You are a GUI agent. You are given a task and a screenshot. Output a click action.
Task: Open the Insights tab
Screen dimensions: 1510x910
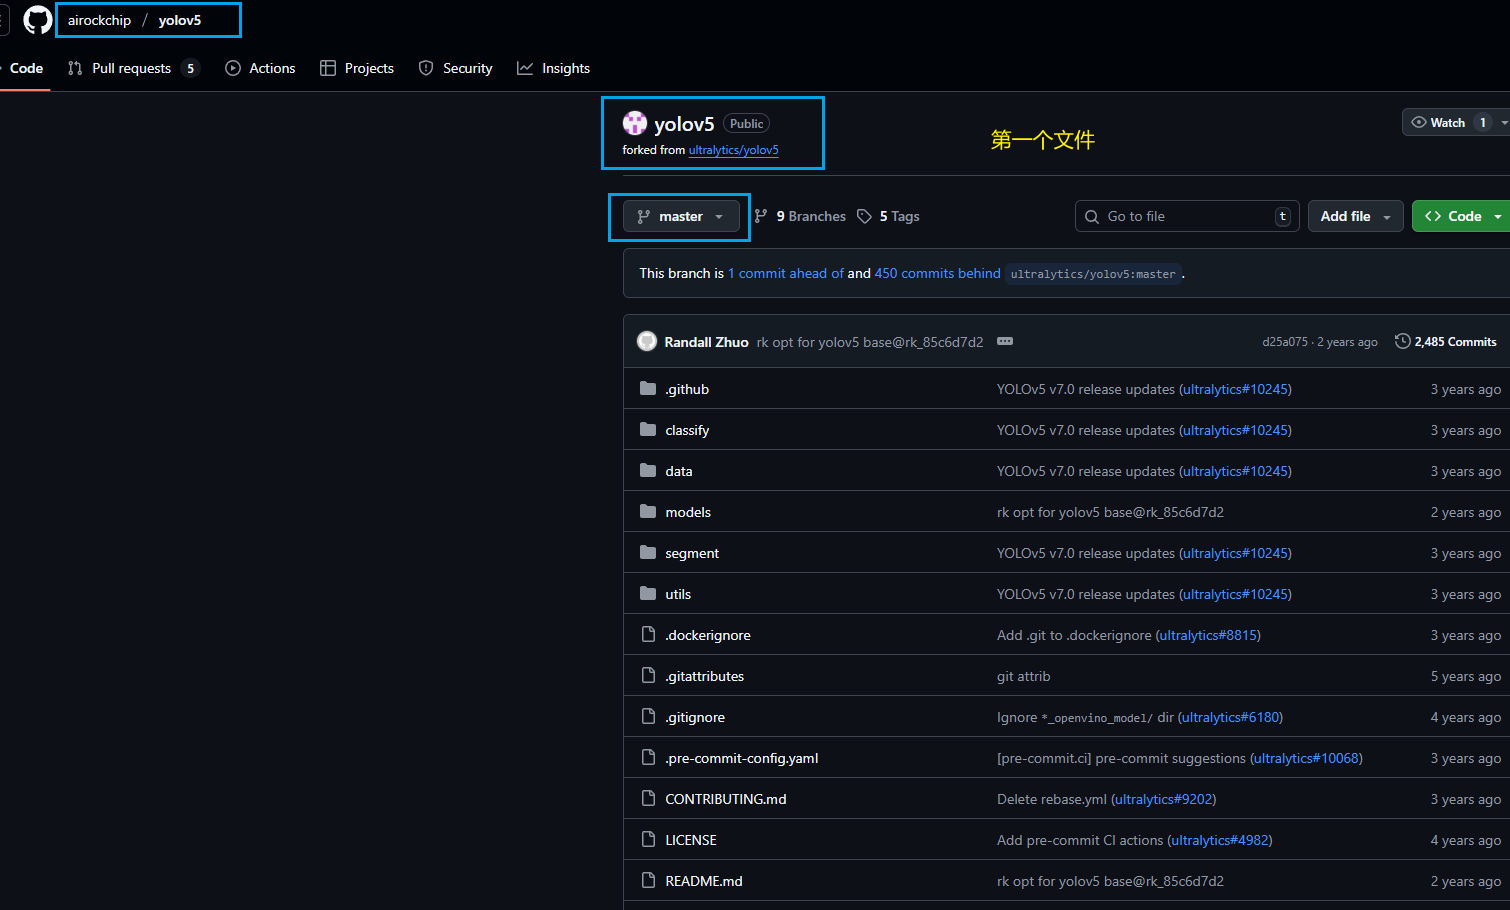(x=553, y=68)
